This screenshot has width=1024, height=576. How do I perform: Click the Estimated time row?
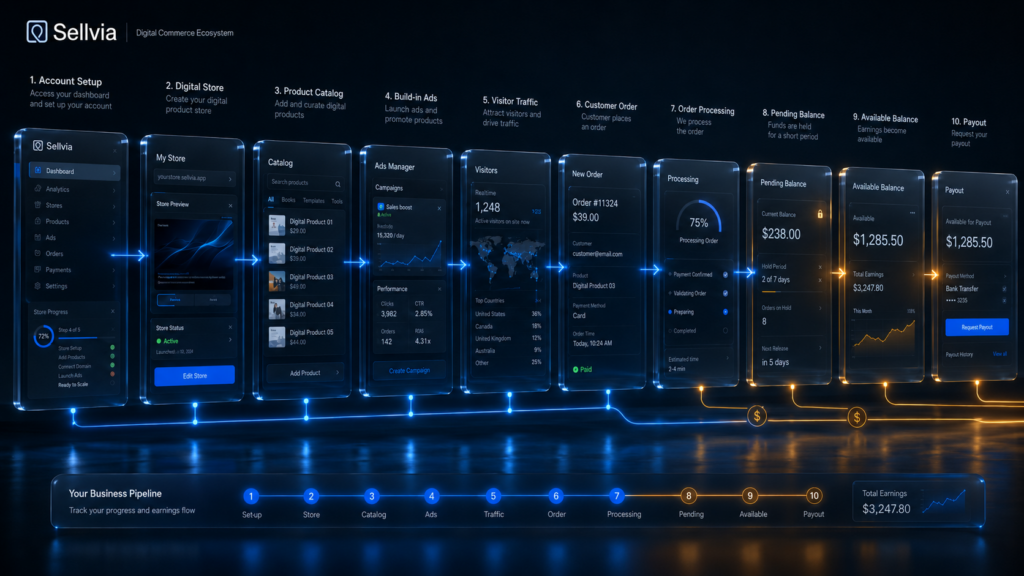coord(698,364)
